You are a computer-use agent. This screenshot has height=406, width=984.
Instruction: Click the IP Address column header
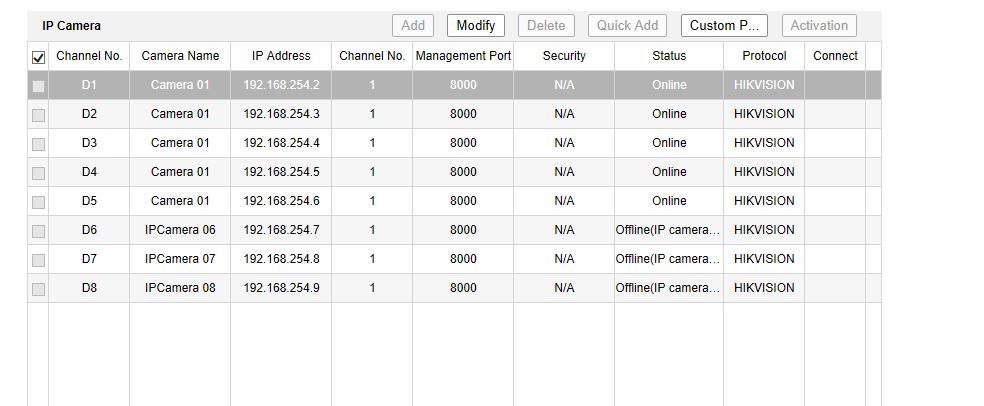point(281,56)
